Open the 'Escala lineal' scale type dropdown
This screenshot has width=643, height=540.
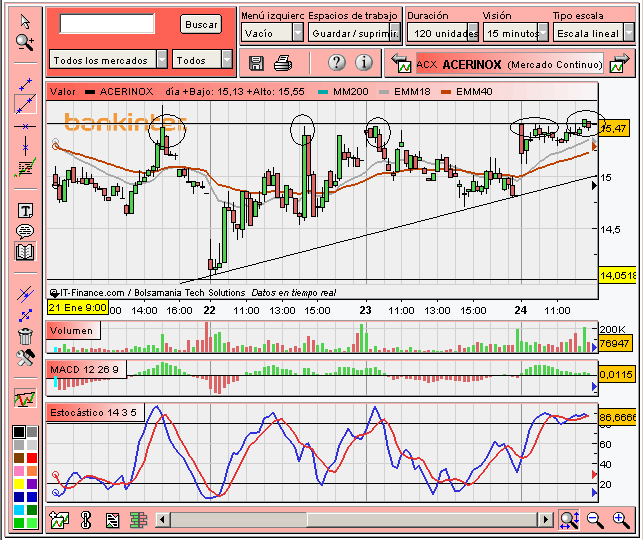click(593, 33)
